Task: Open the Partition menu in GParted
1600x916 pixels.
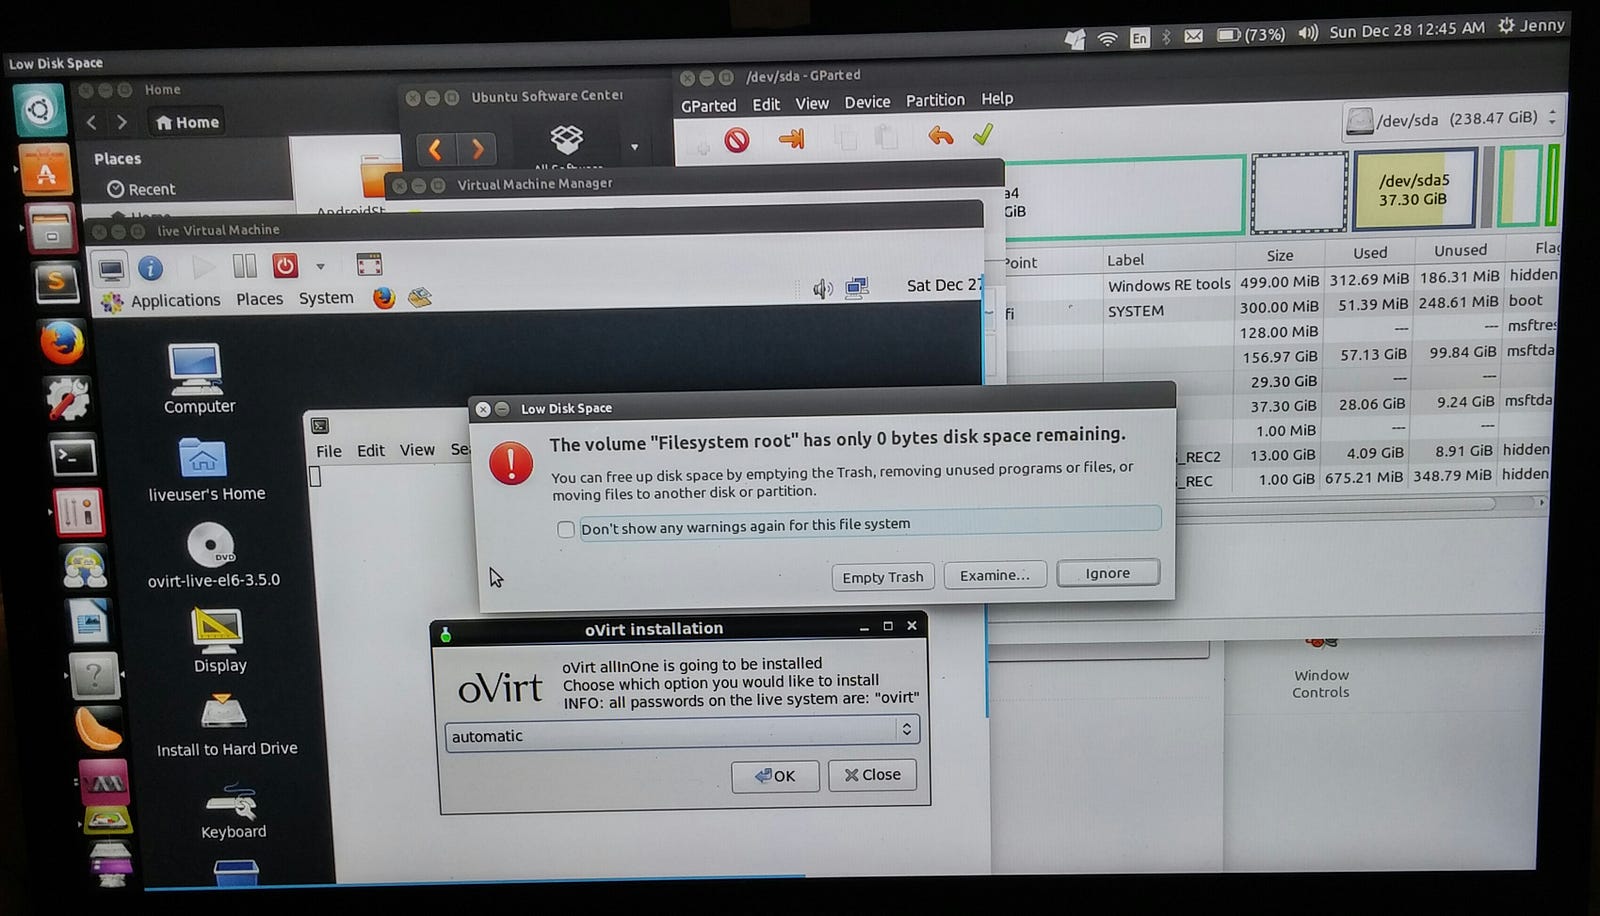Action: click(x=935, y=100)
